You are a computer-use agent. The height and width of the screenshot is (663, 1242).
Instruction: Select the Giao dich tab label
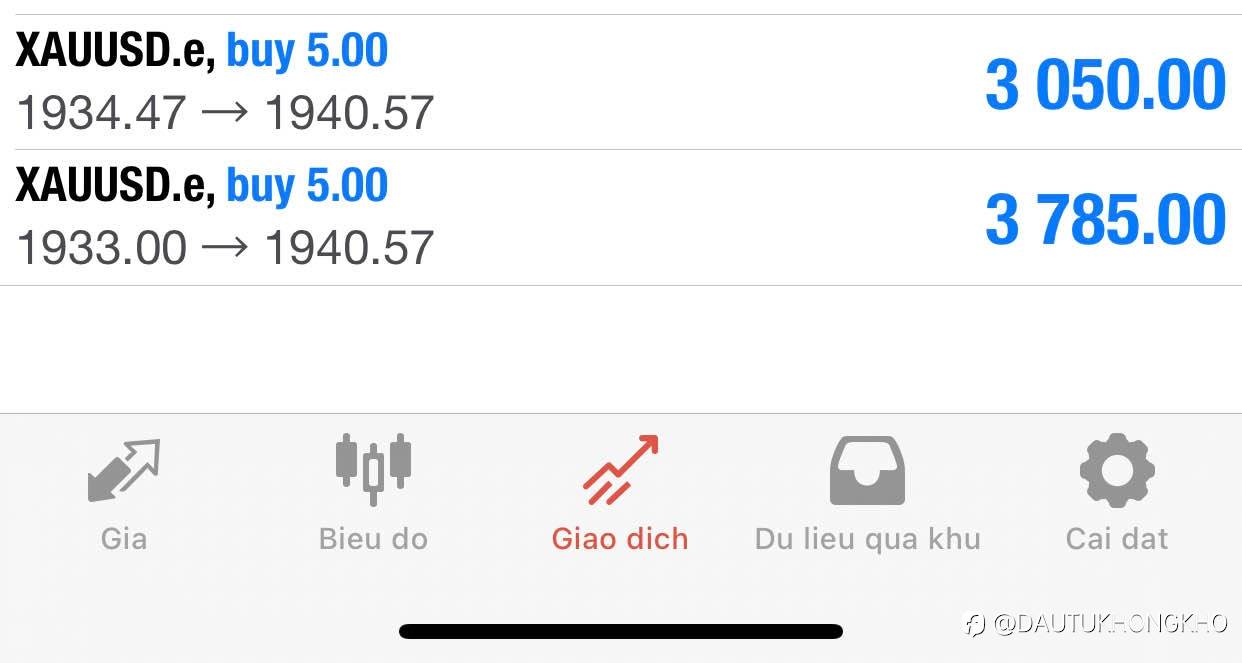pos(620,539)
